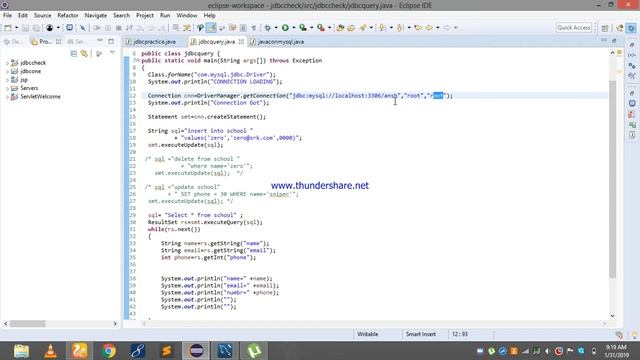
Task: Click the editor vertical scrollbar
Action: pyautogui.click(x=612, y=180)
